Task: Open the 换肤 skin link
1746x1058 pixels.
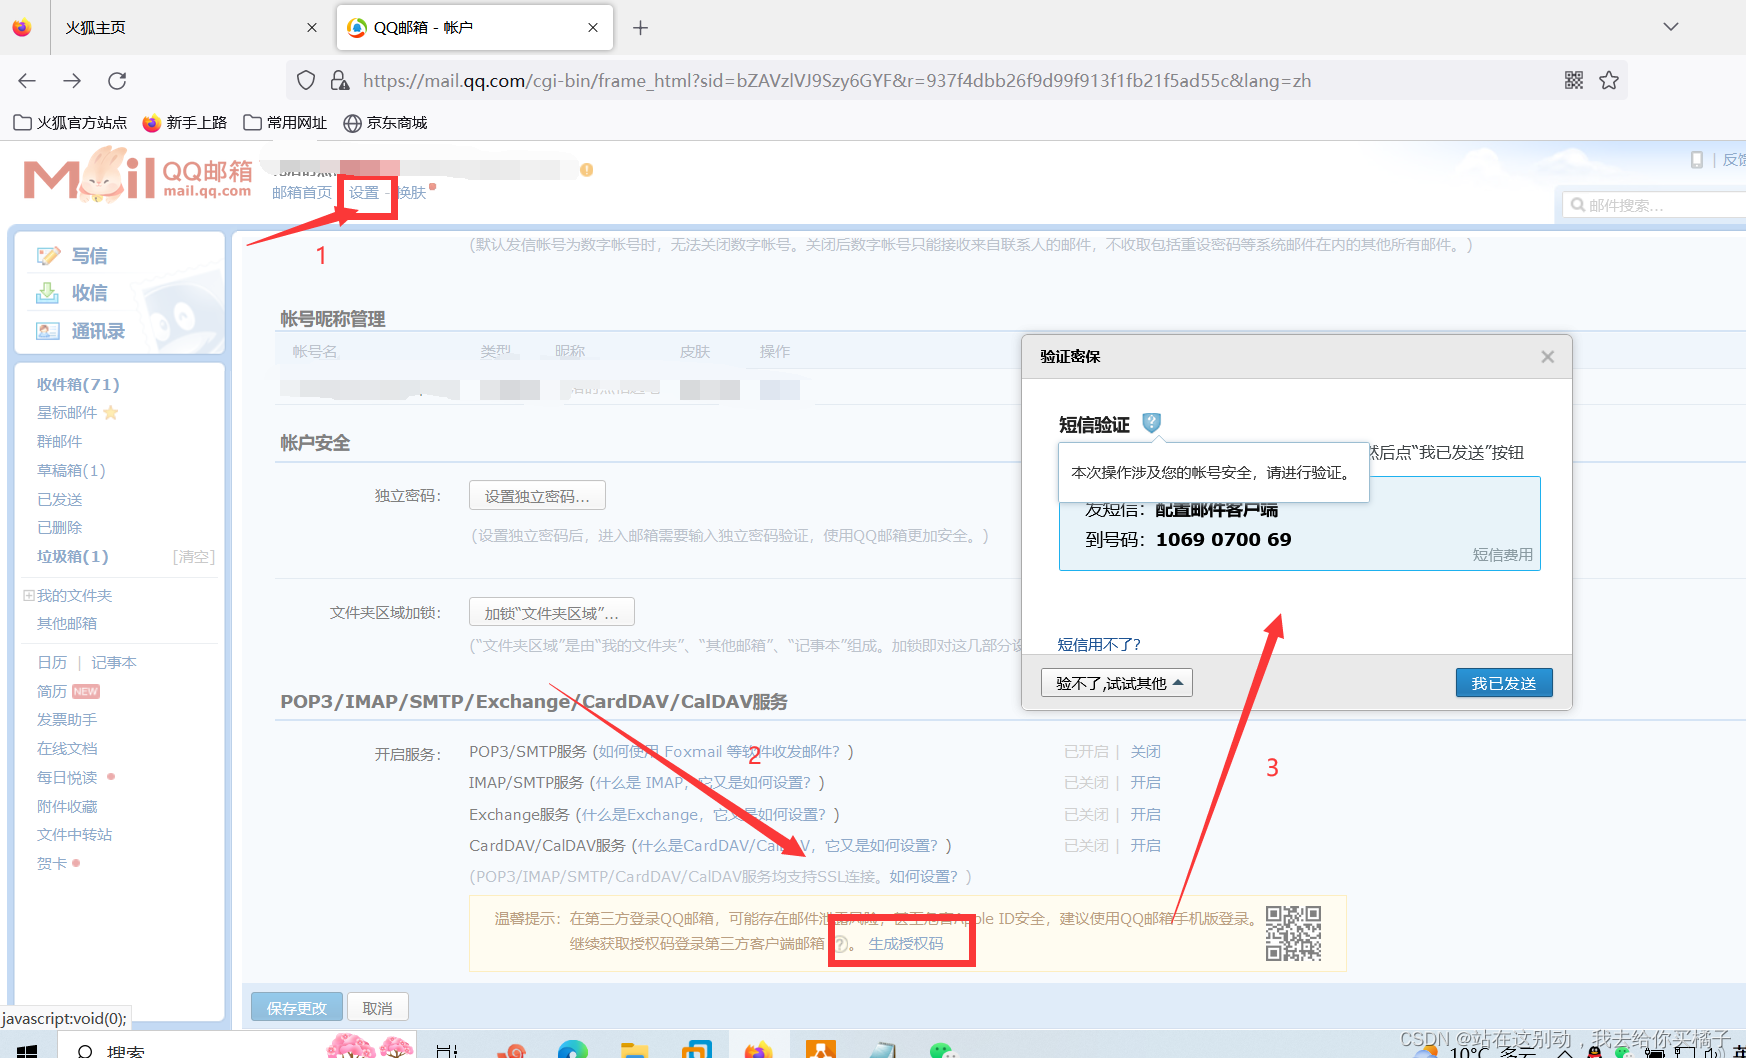Action: point(411,193)
